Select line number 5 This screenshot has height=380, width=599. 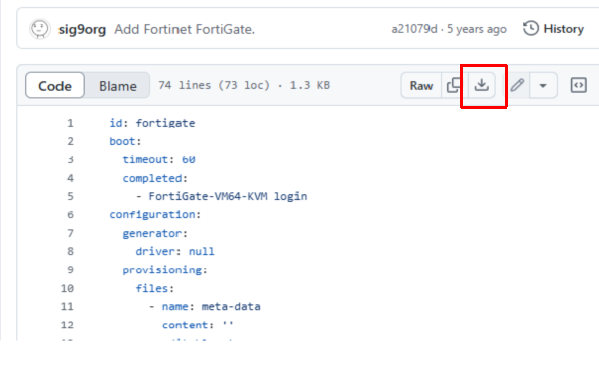click(70, 196)
